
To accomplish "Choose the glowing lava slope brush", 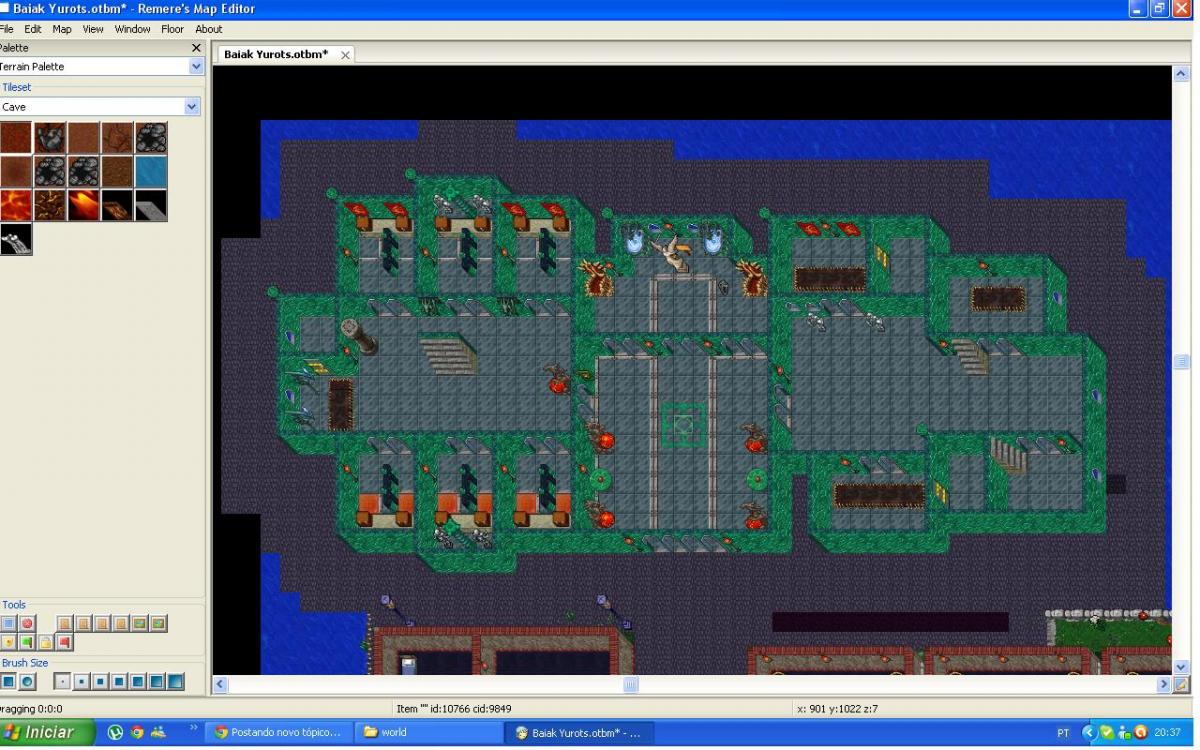I will point(84,205).
